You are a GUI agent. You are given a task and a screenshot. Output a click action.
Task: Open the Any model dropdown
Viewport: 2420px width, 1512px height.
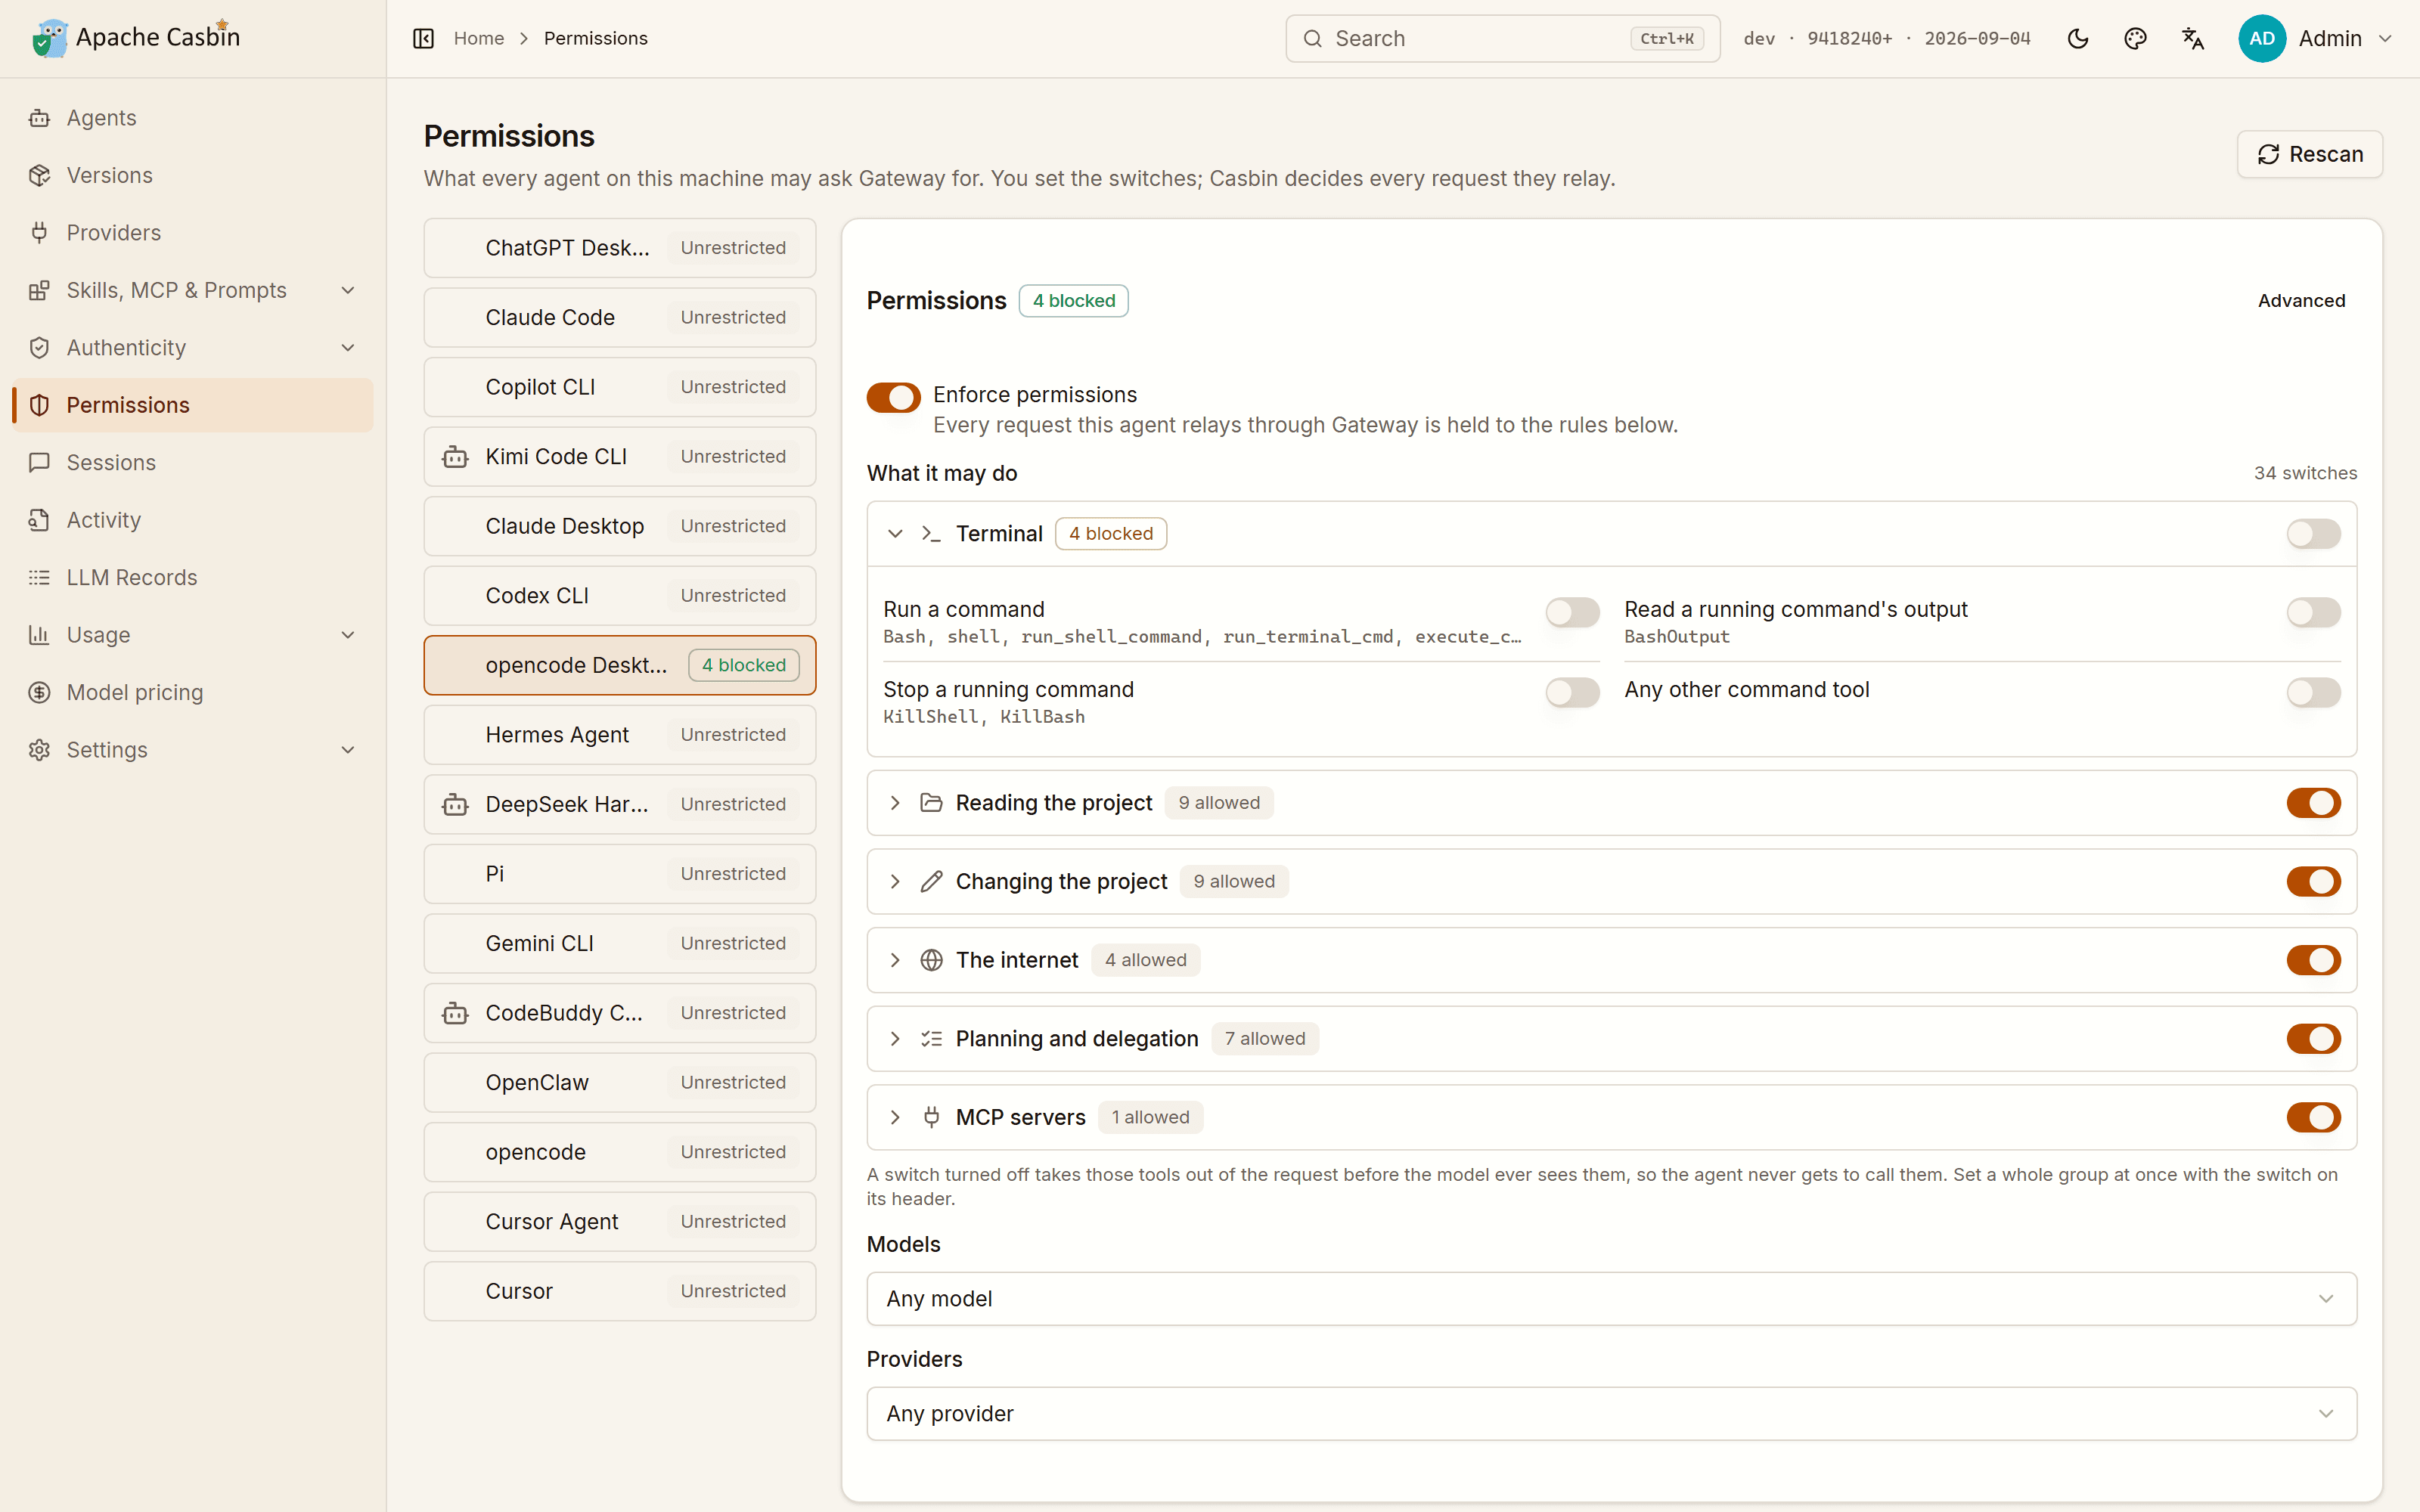click(x=1611, y=1299)
